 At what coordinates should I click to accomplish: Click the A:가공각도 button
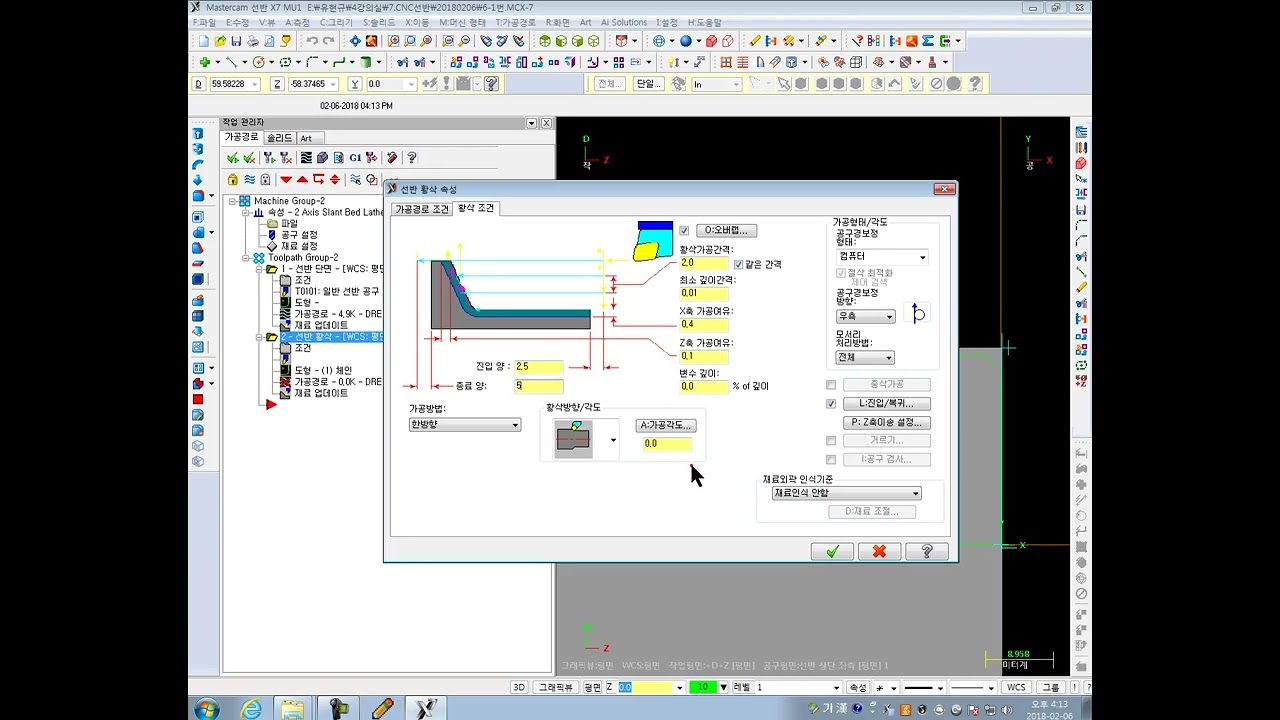coord(666,425)
